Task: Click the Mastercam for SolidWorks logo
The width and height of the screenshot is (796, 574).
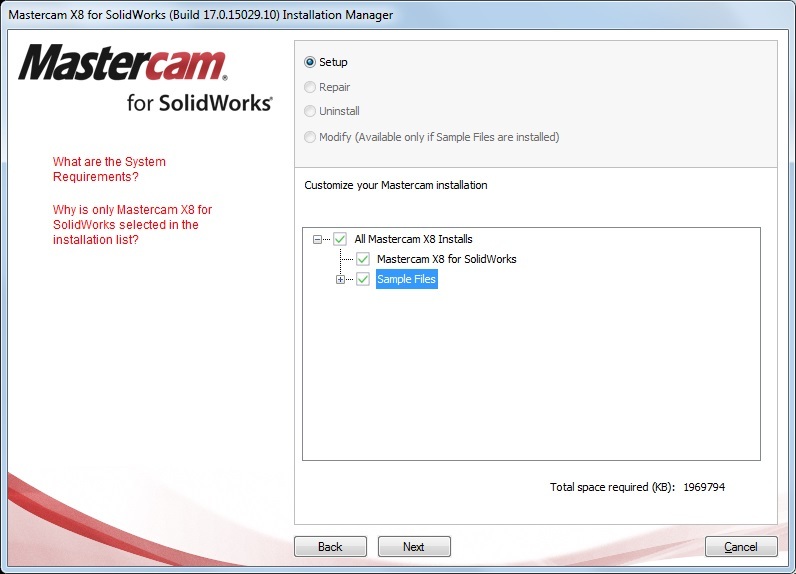Action: tap(146, 78)
